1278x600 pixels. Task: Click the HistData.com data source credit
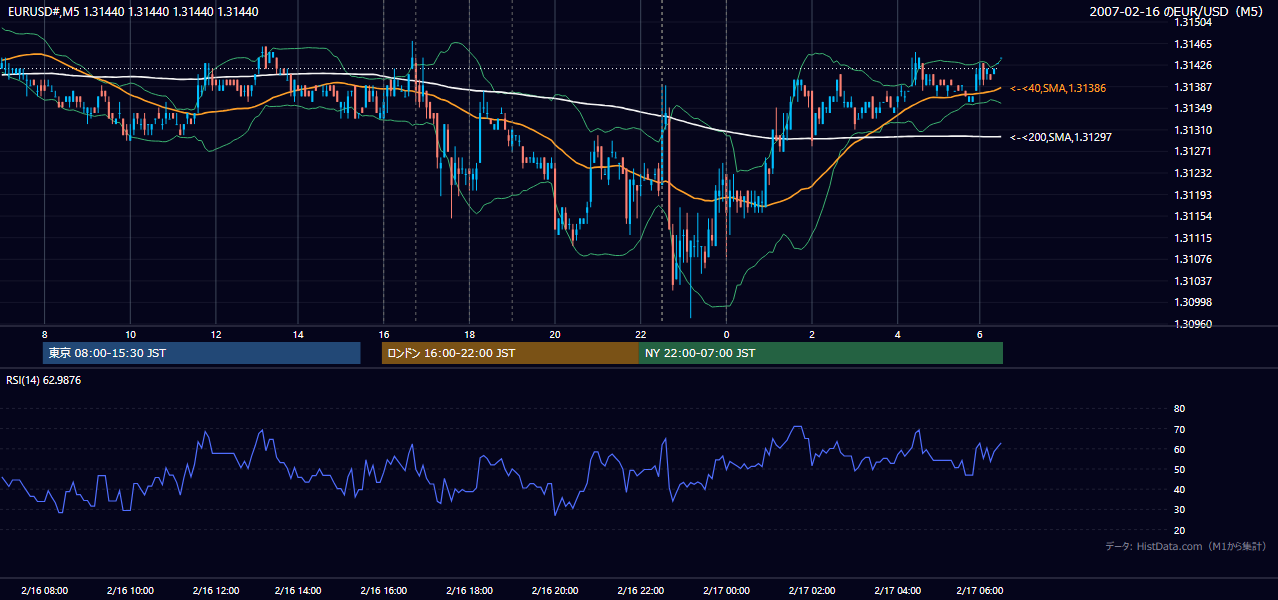1186,546
